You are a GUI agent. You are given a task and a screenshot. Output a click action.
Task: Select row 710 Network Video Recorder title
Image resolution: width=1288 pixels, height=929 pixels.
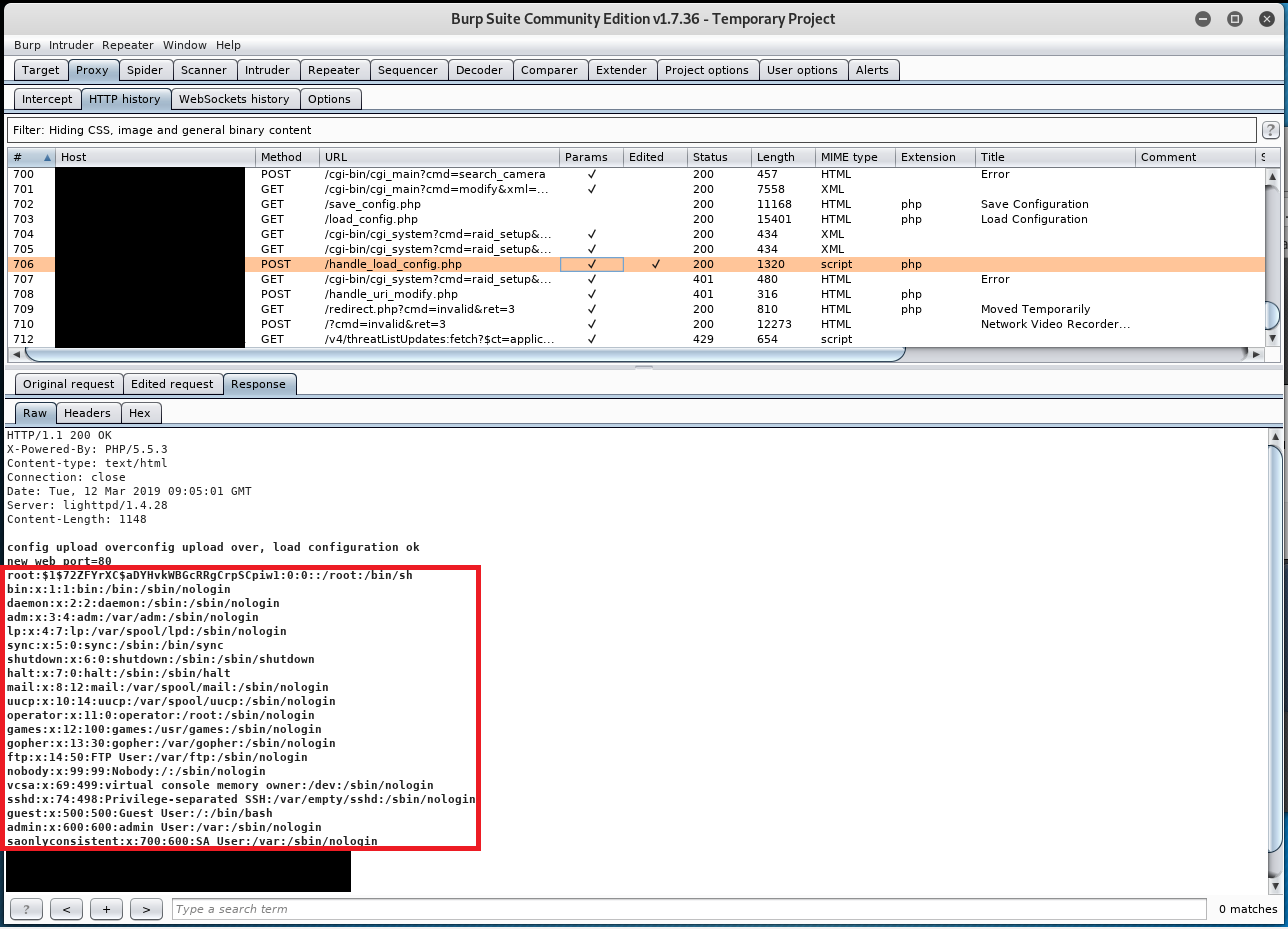click(1055, 324)
